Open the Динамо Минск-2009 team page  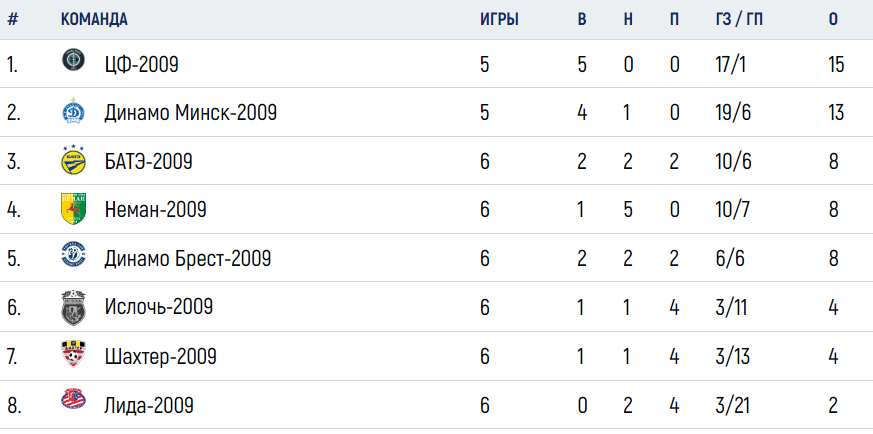tap(190, 114)
